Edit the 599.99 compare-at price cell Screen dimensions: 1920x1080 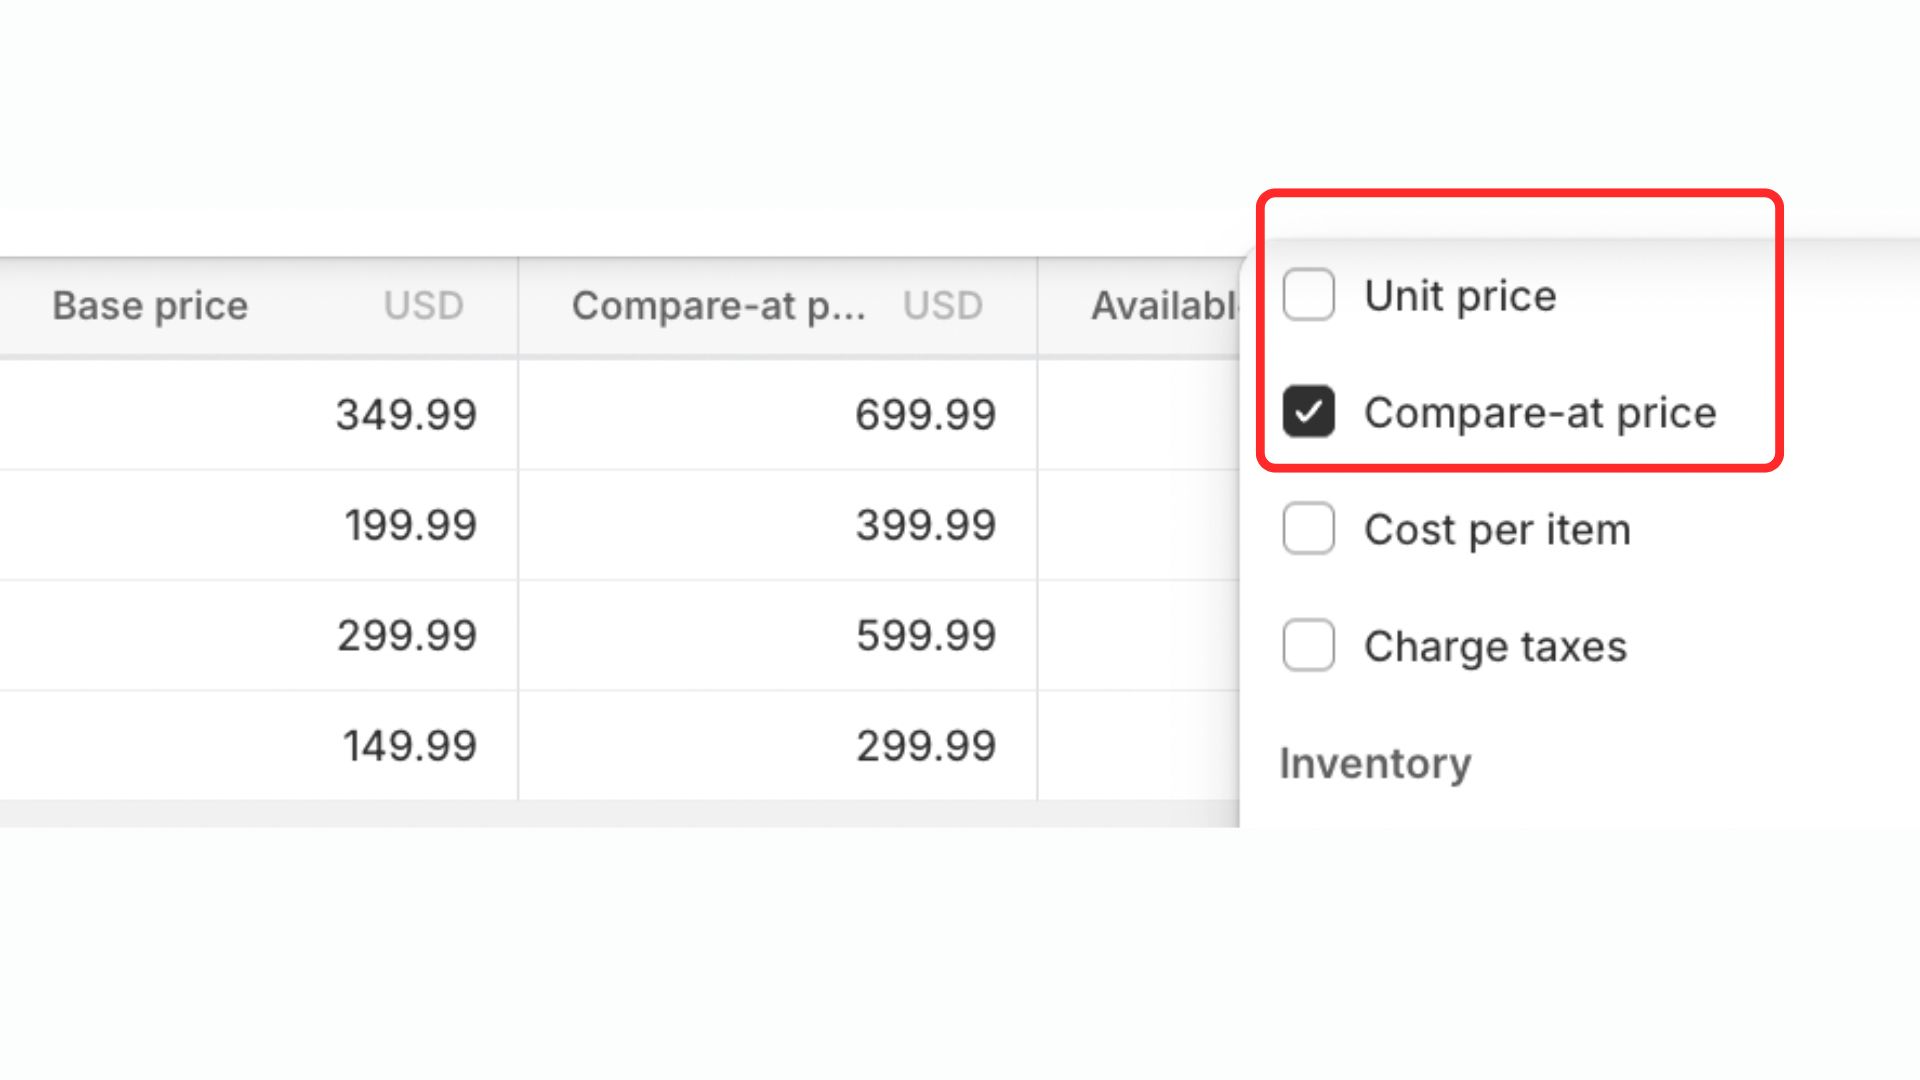(x=925, y=636)
